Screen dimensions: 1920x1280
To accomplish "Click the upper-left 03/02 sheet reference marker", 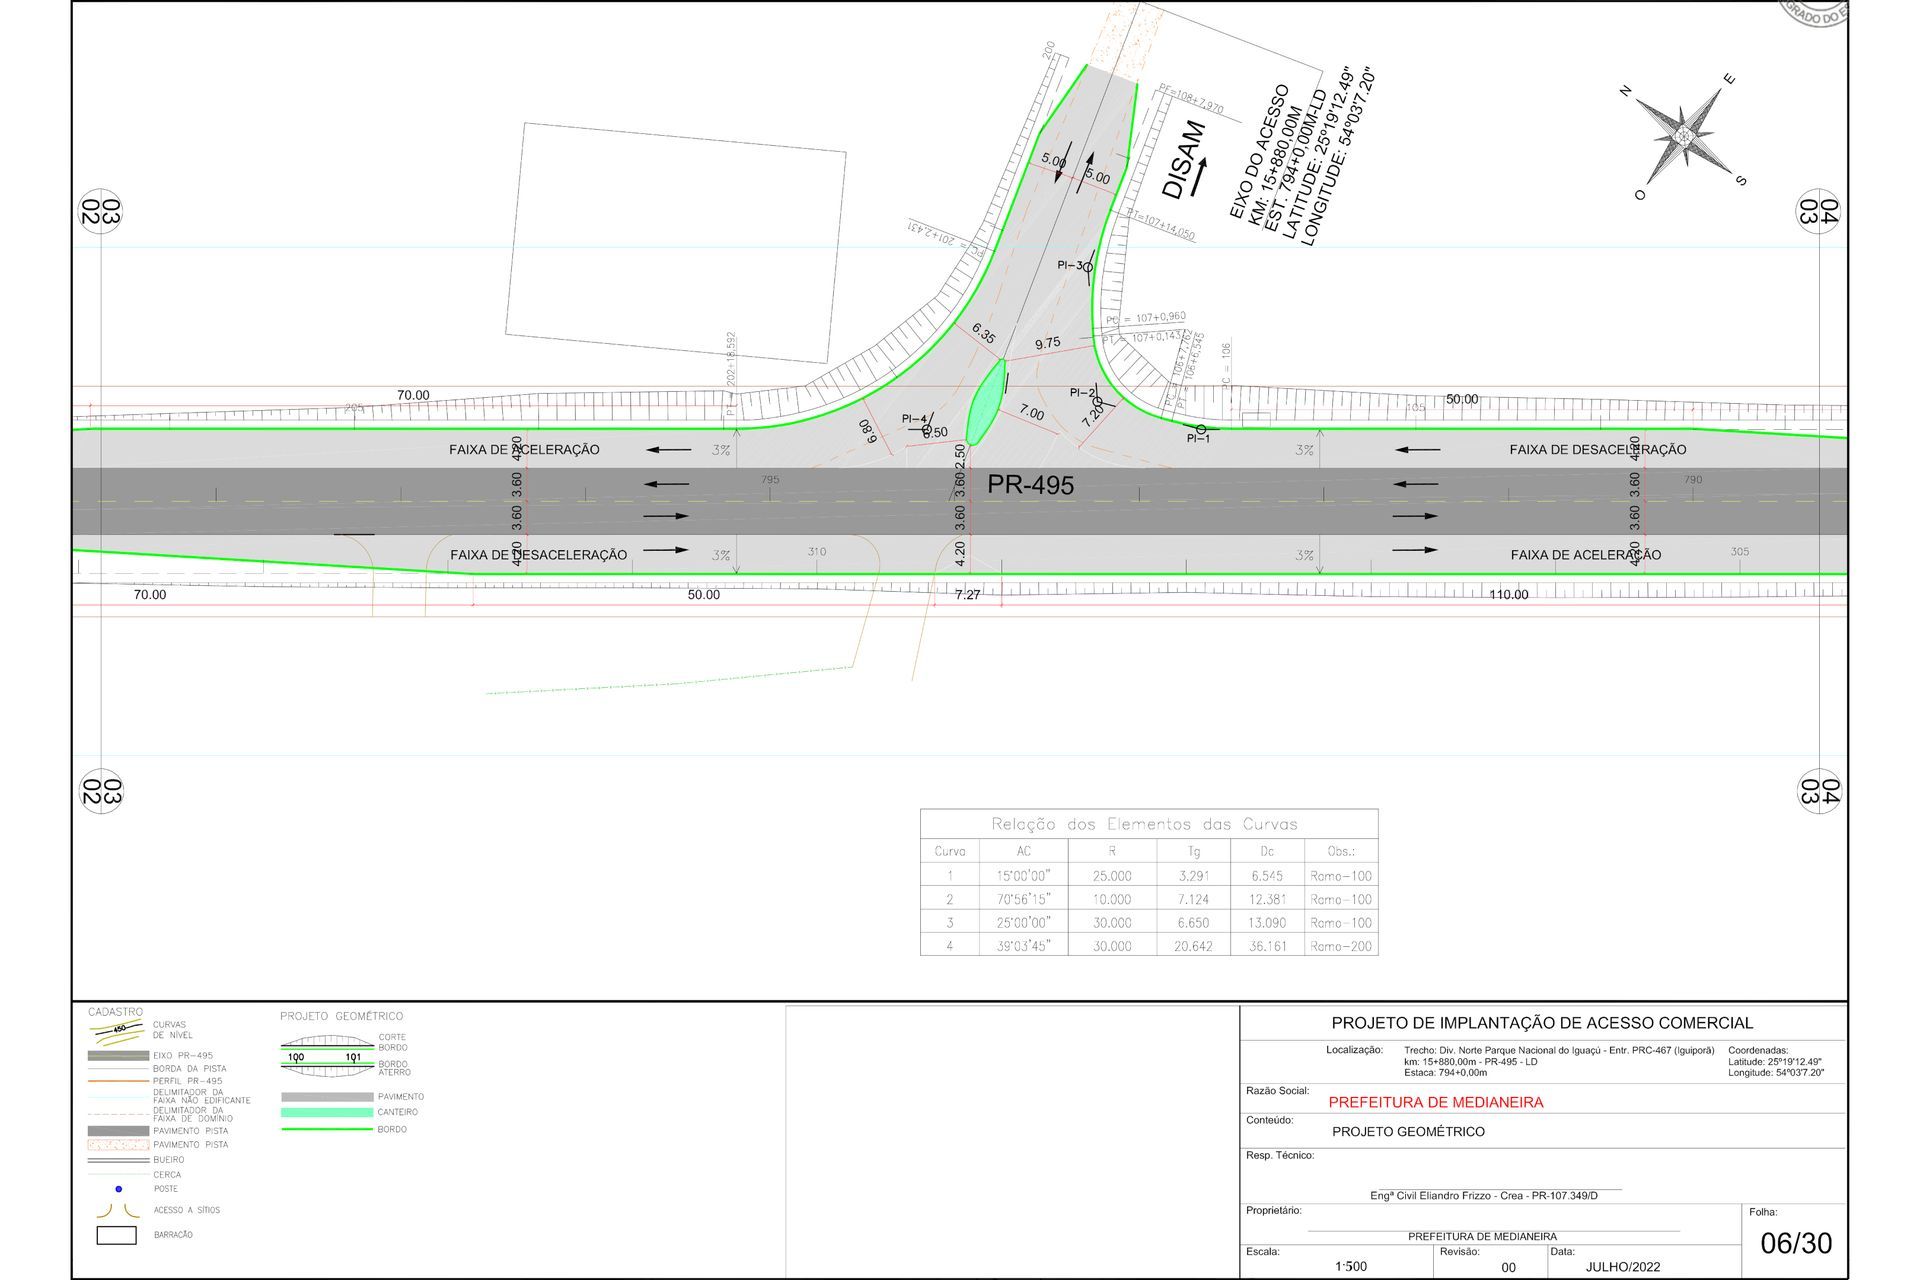I will point(101,212).
